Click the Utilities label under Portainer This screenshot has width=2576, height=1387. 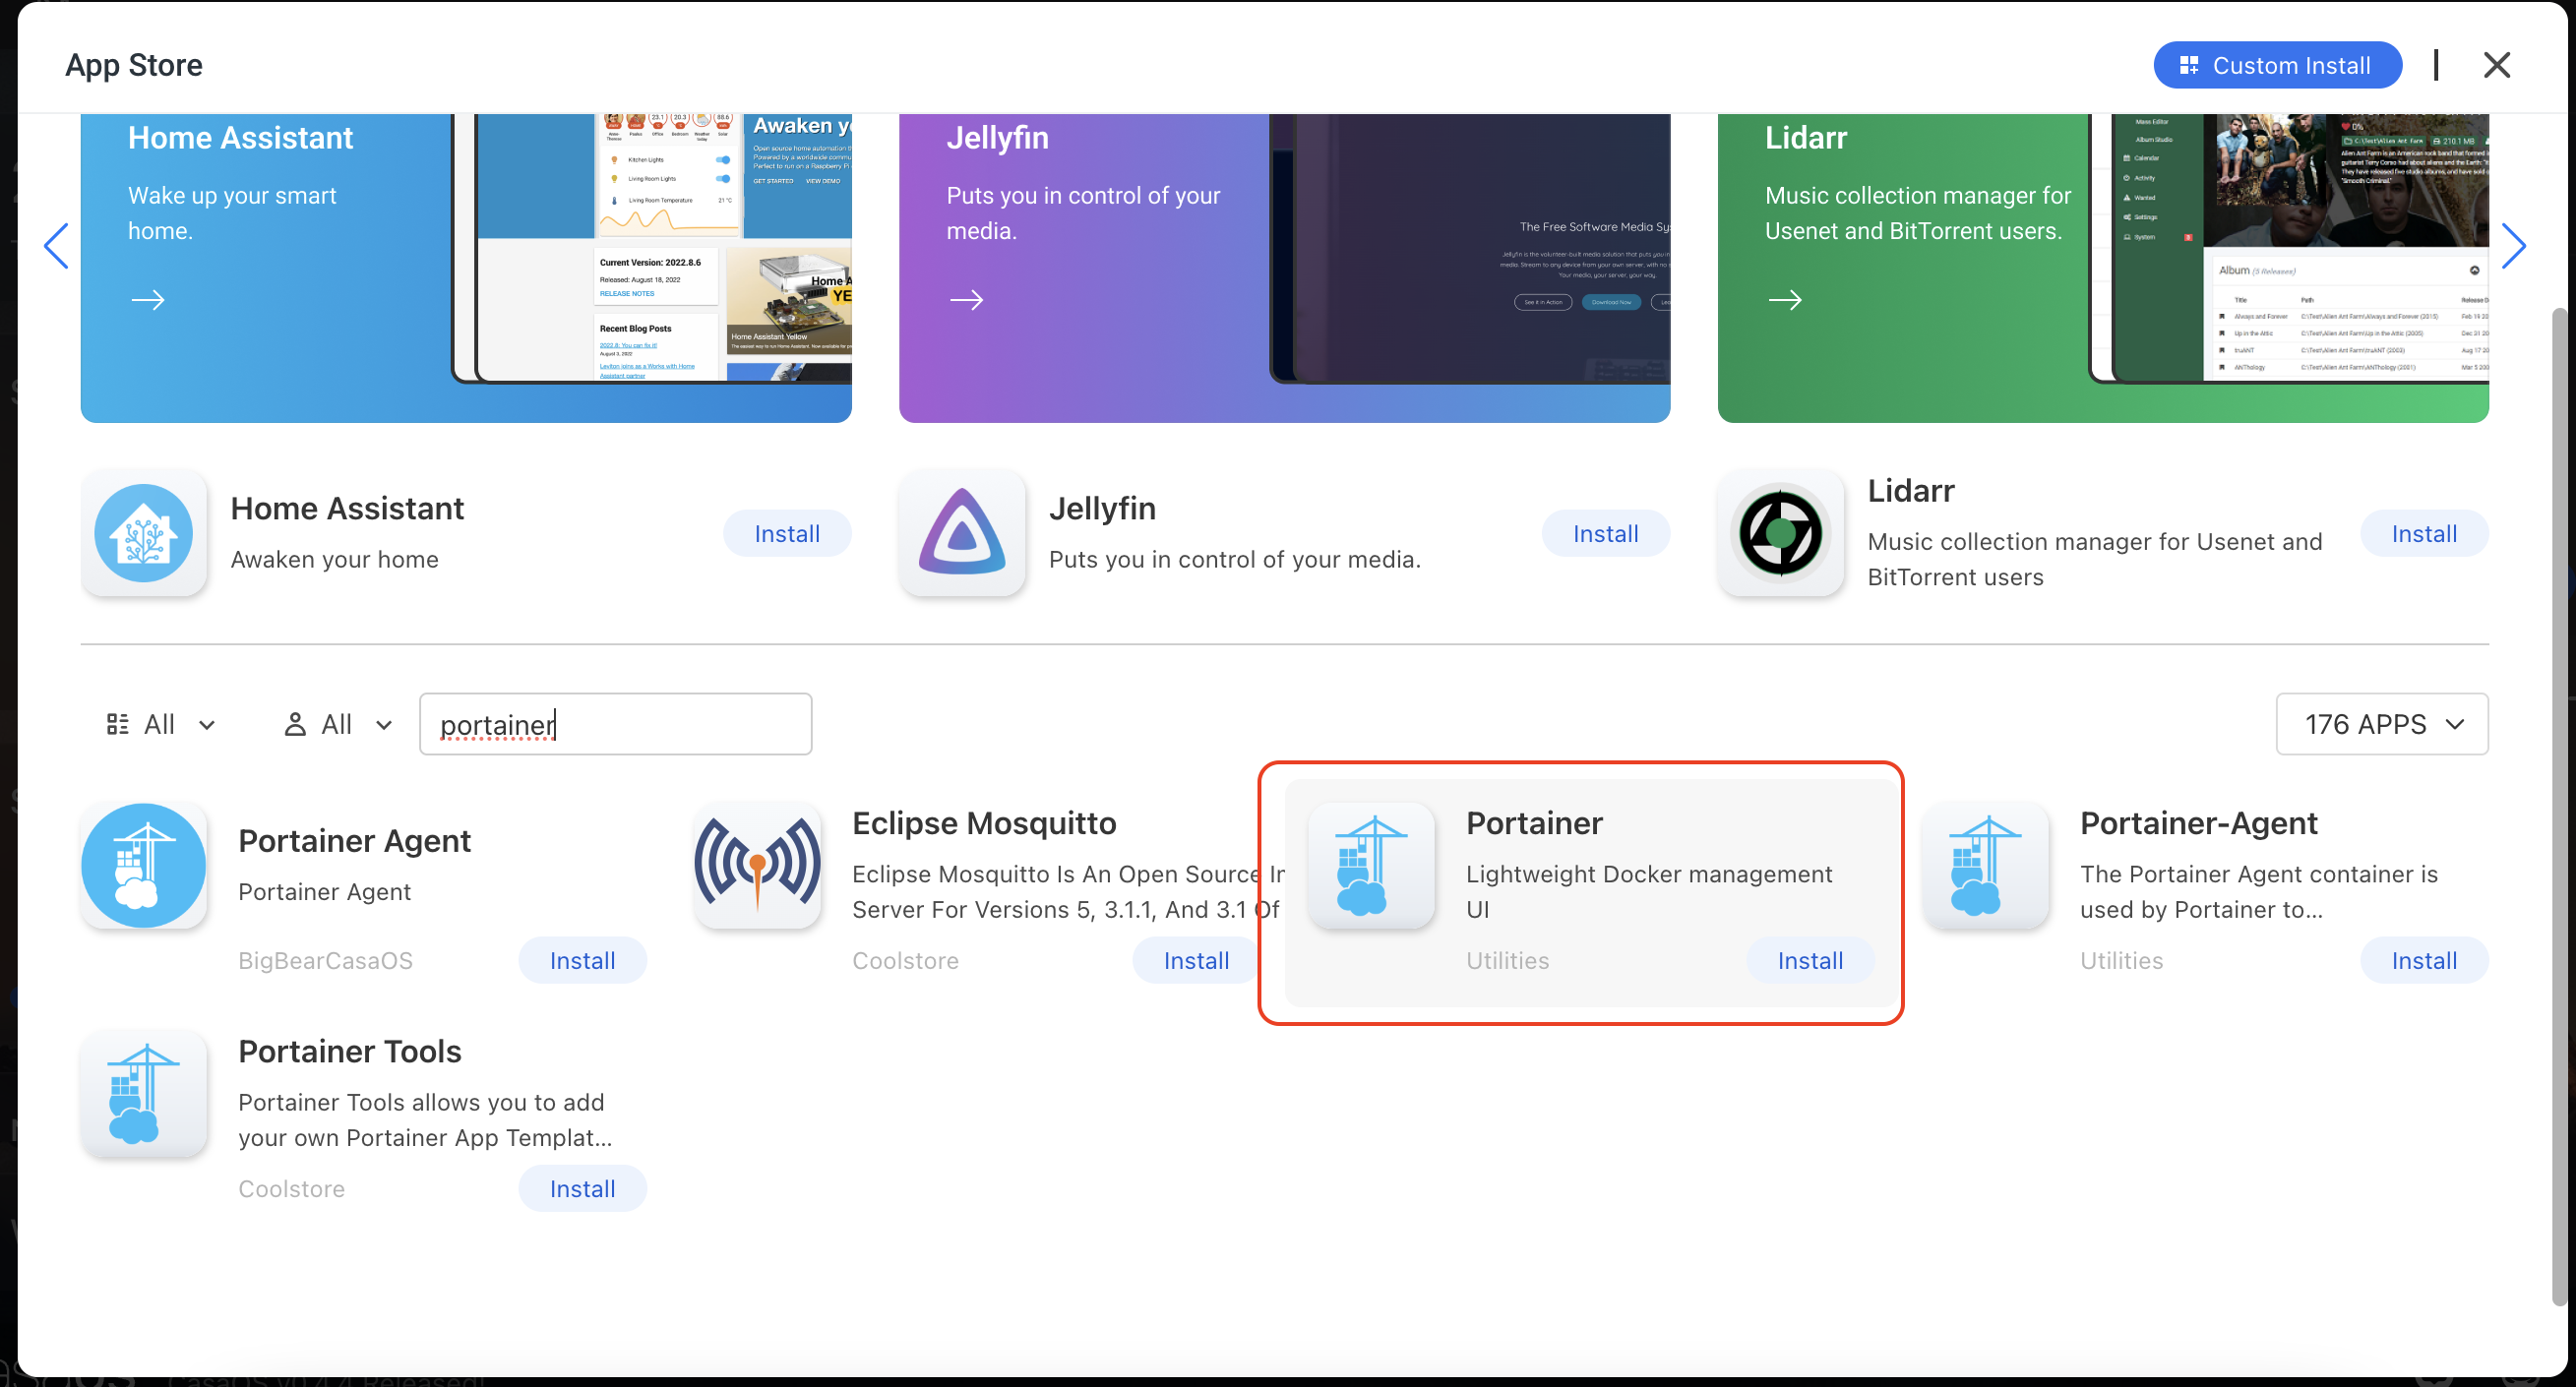[x=1507, y=961]
